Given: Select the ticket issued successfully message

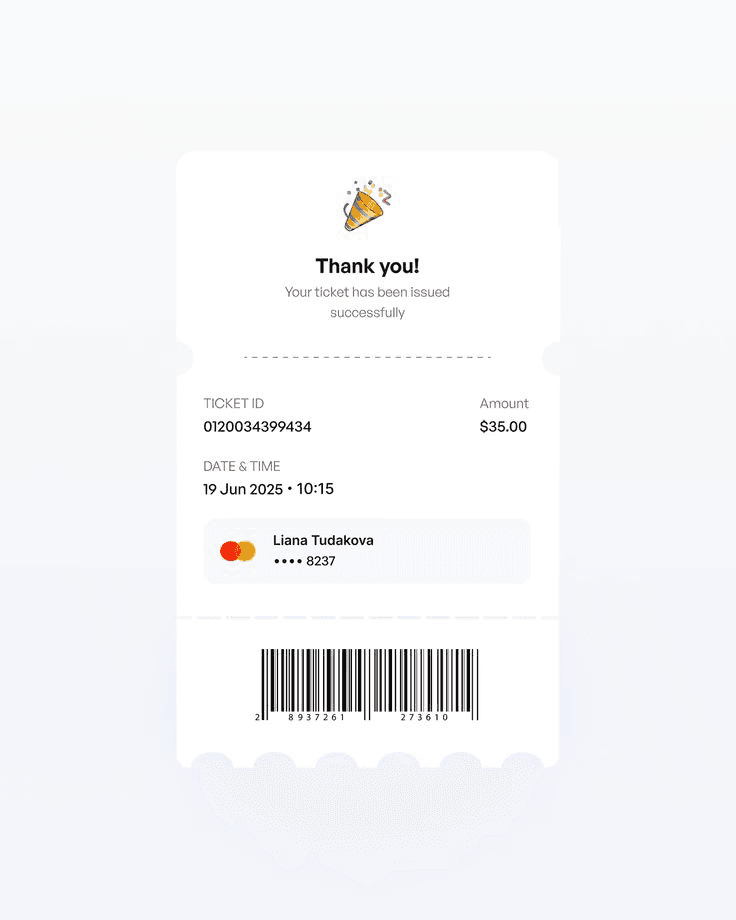Looking at the screenshot, I should click(x=367, y=302).
